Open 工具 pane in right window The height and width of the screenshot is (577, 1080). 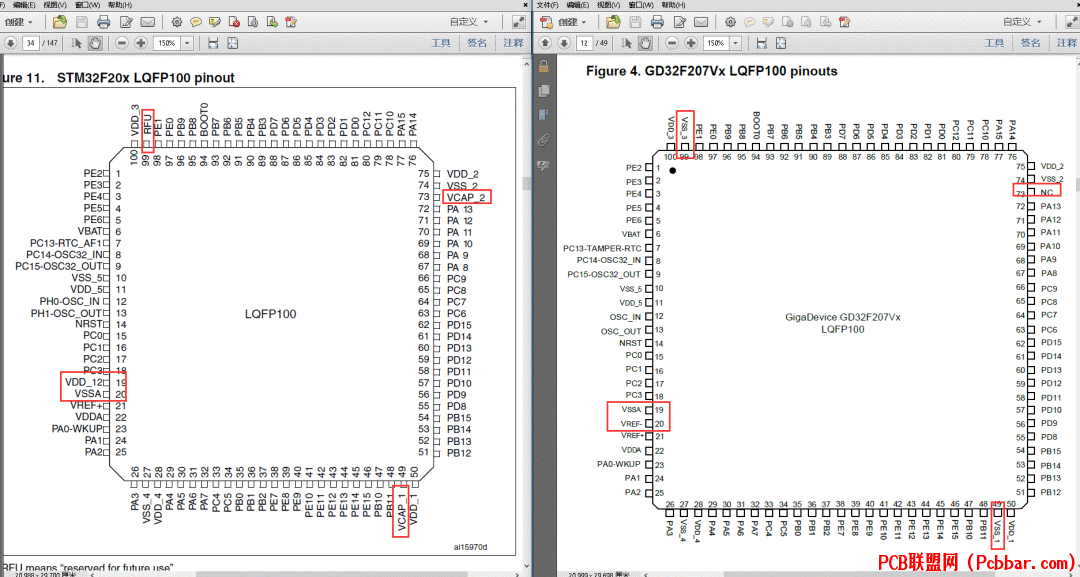994,43
